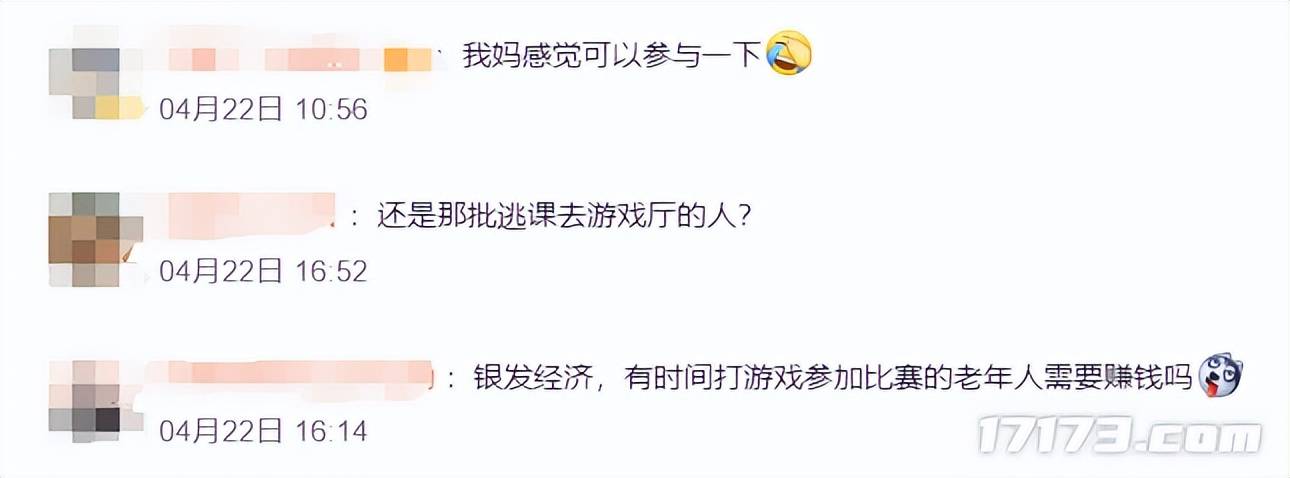Click the 04月22日 10:56 timestamp

point(264,109)
